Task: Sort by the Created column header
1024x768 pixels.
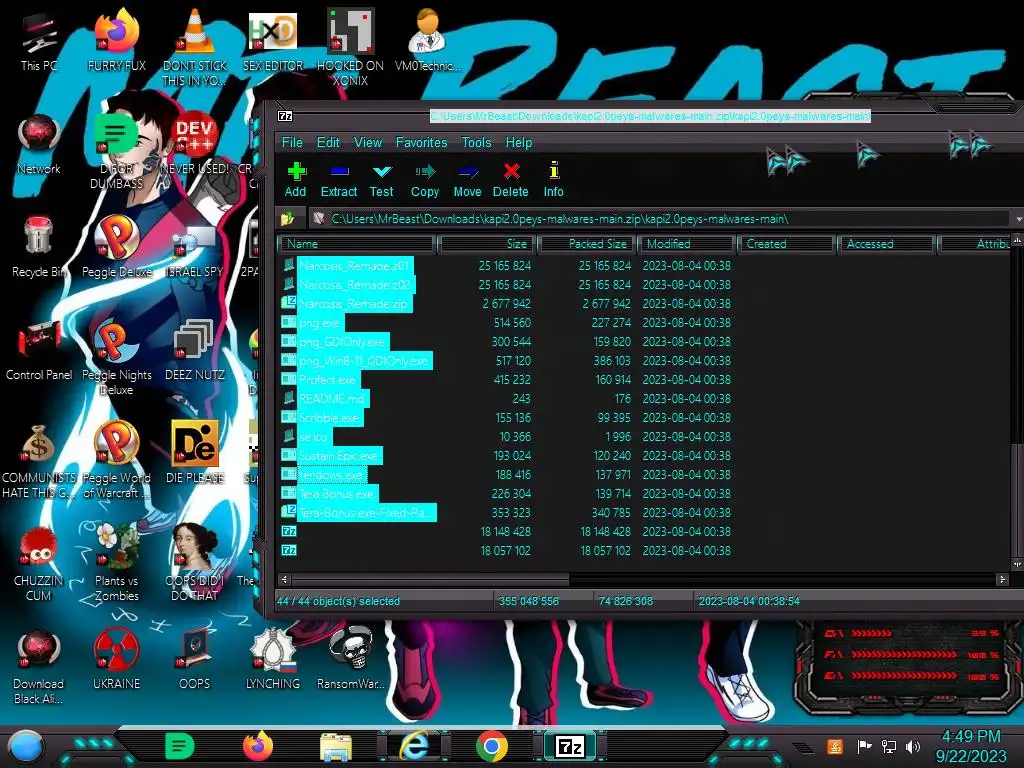Action: 787,244
